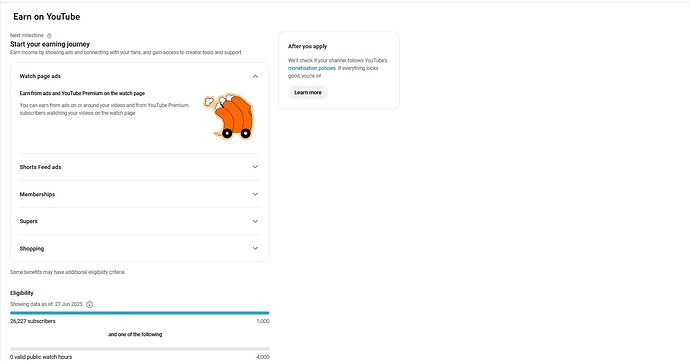The width and height of the screenshot is (690, 361).
Task: Expand the Shopping chevron arrow
Action: 255,248
